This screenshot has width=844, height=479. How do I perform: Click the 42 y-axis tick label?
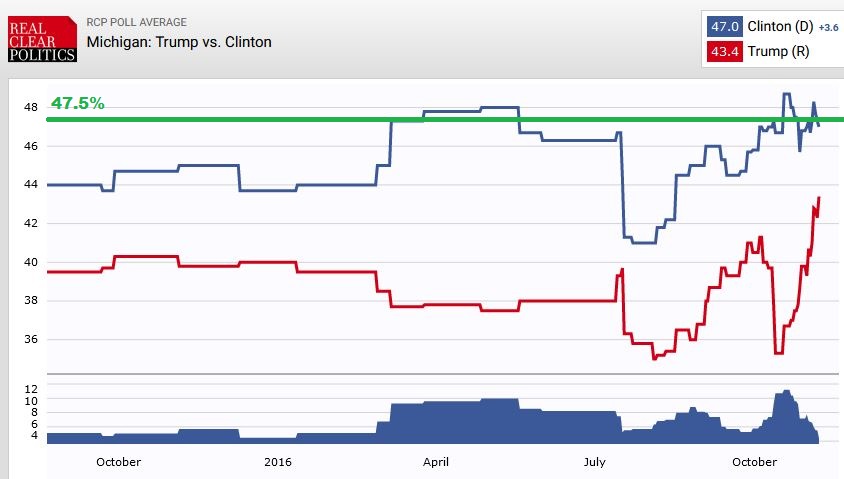click(31, 223)
